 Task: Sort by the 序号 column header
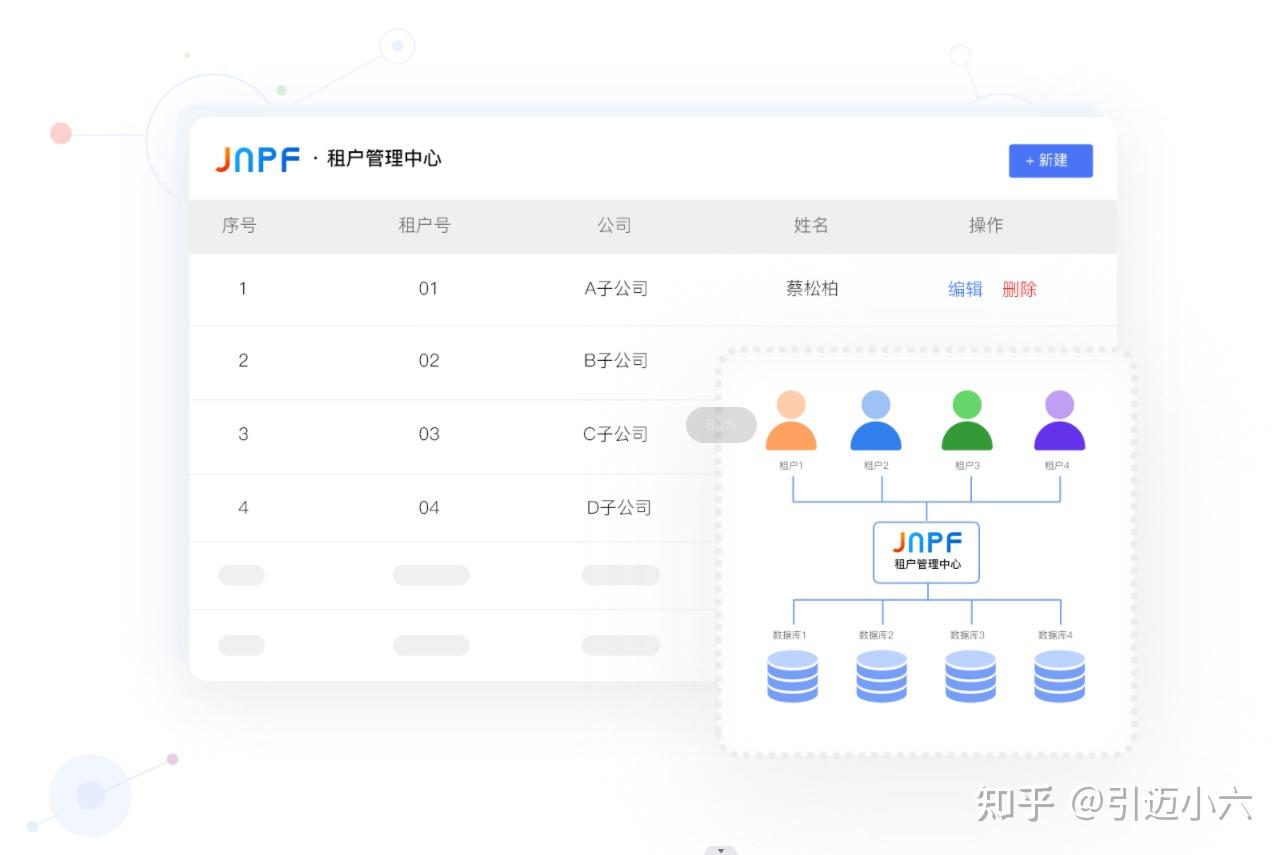pyautogui.click(x=237, y=226)
